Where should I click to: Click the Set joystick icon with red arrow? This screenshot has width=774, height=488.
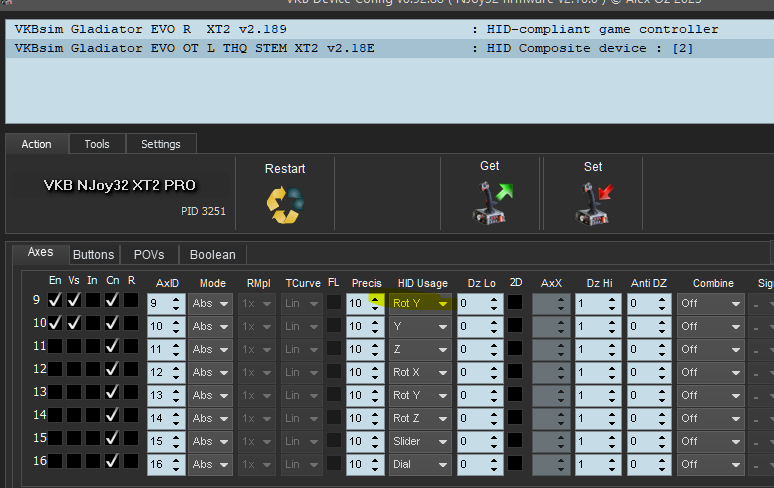pyautogui.click(x=594, y=204)
